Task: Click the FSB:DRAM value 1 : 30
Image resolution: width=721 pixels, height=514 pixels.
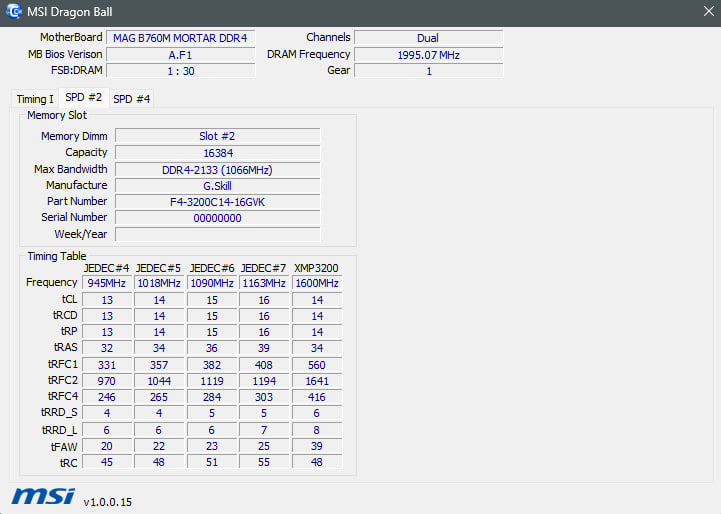Action: 180,71
